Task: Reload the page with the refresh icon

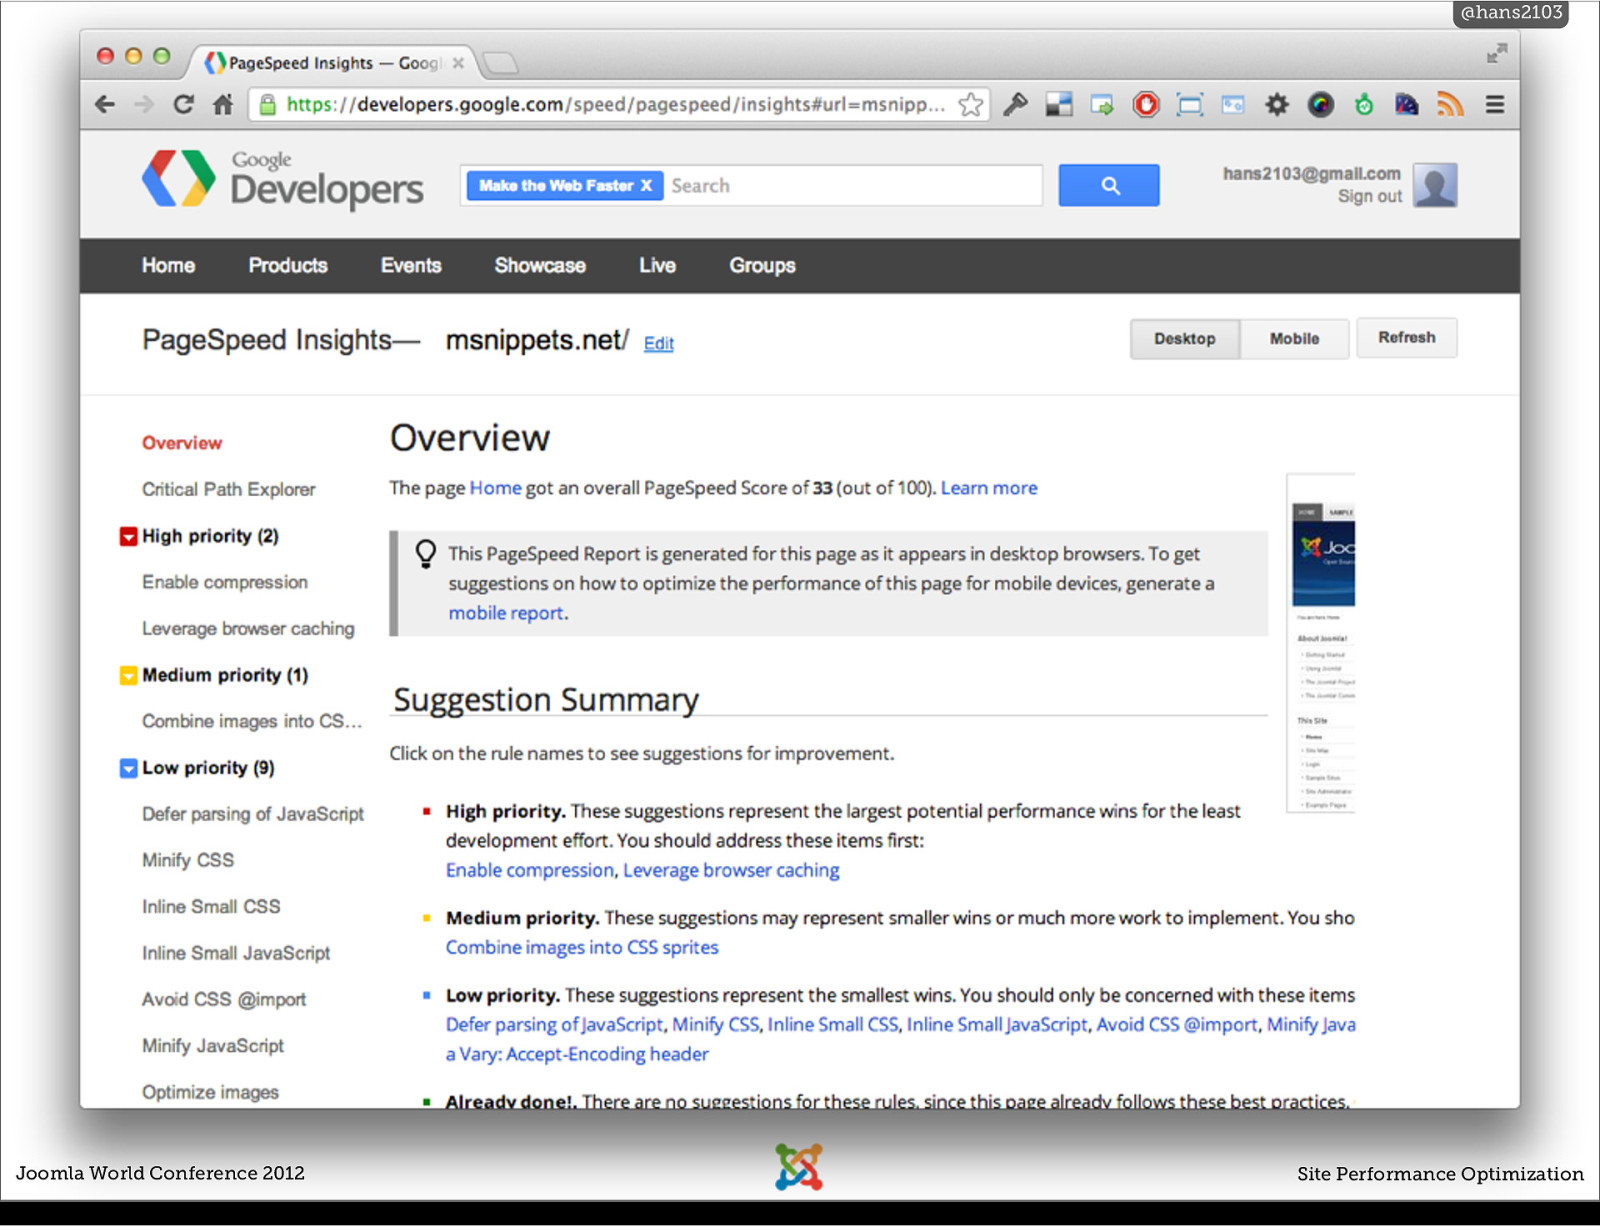Action: 183,104
